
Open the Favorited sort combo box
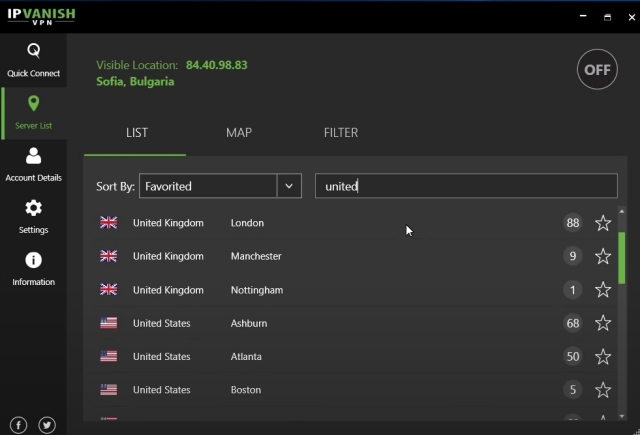click(x=207, y=186)
